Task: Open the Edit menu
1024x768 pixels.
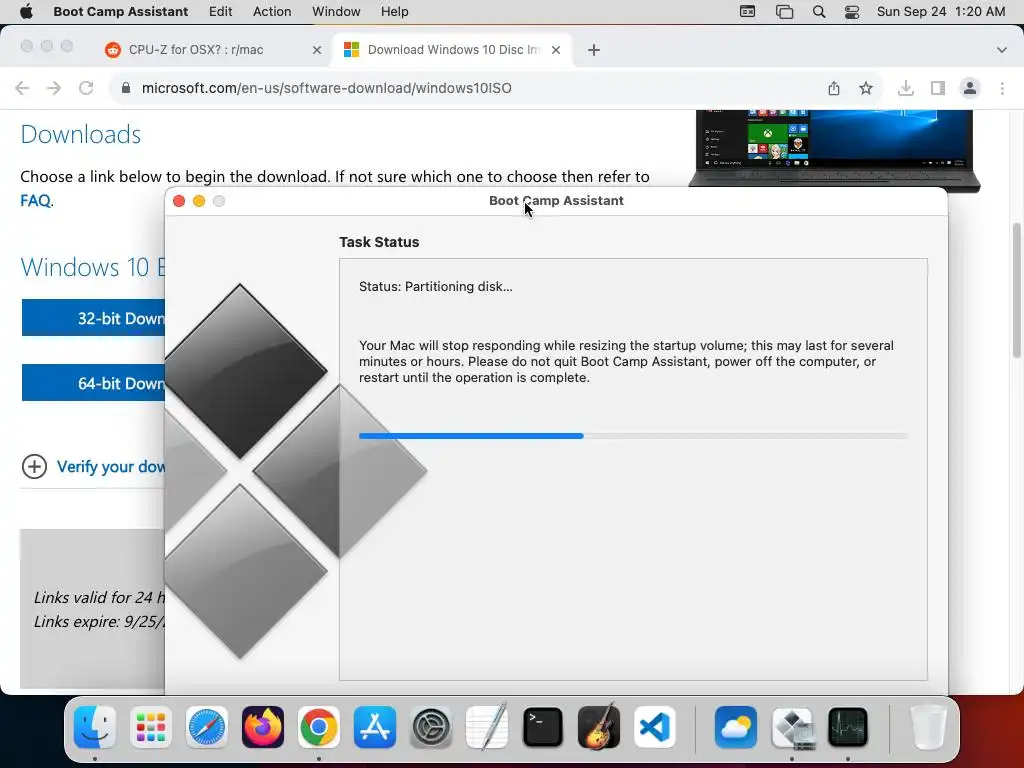Action: [220, 12]
